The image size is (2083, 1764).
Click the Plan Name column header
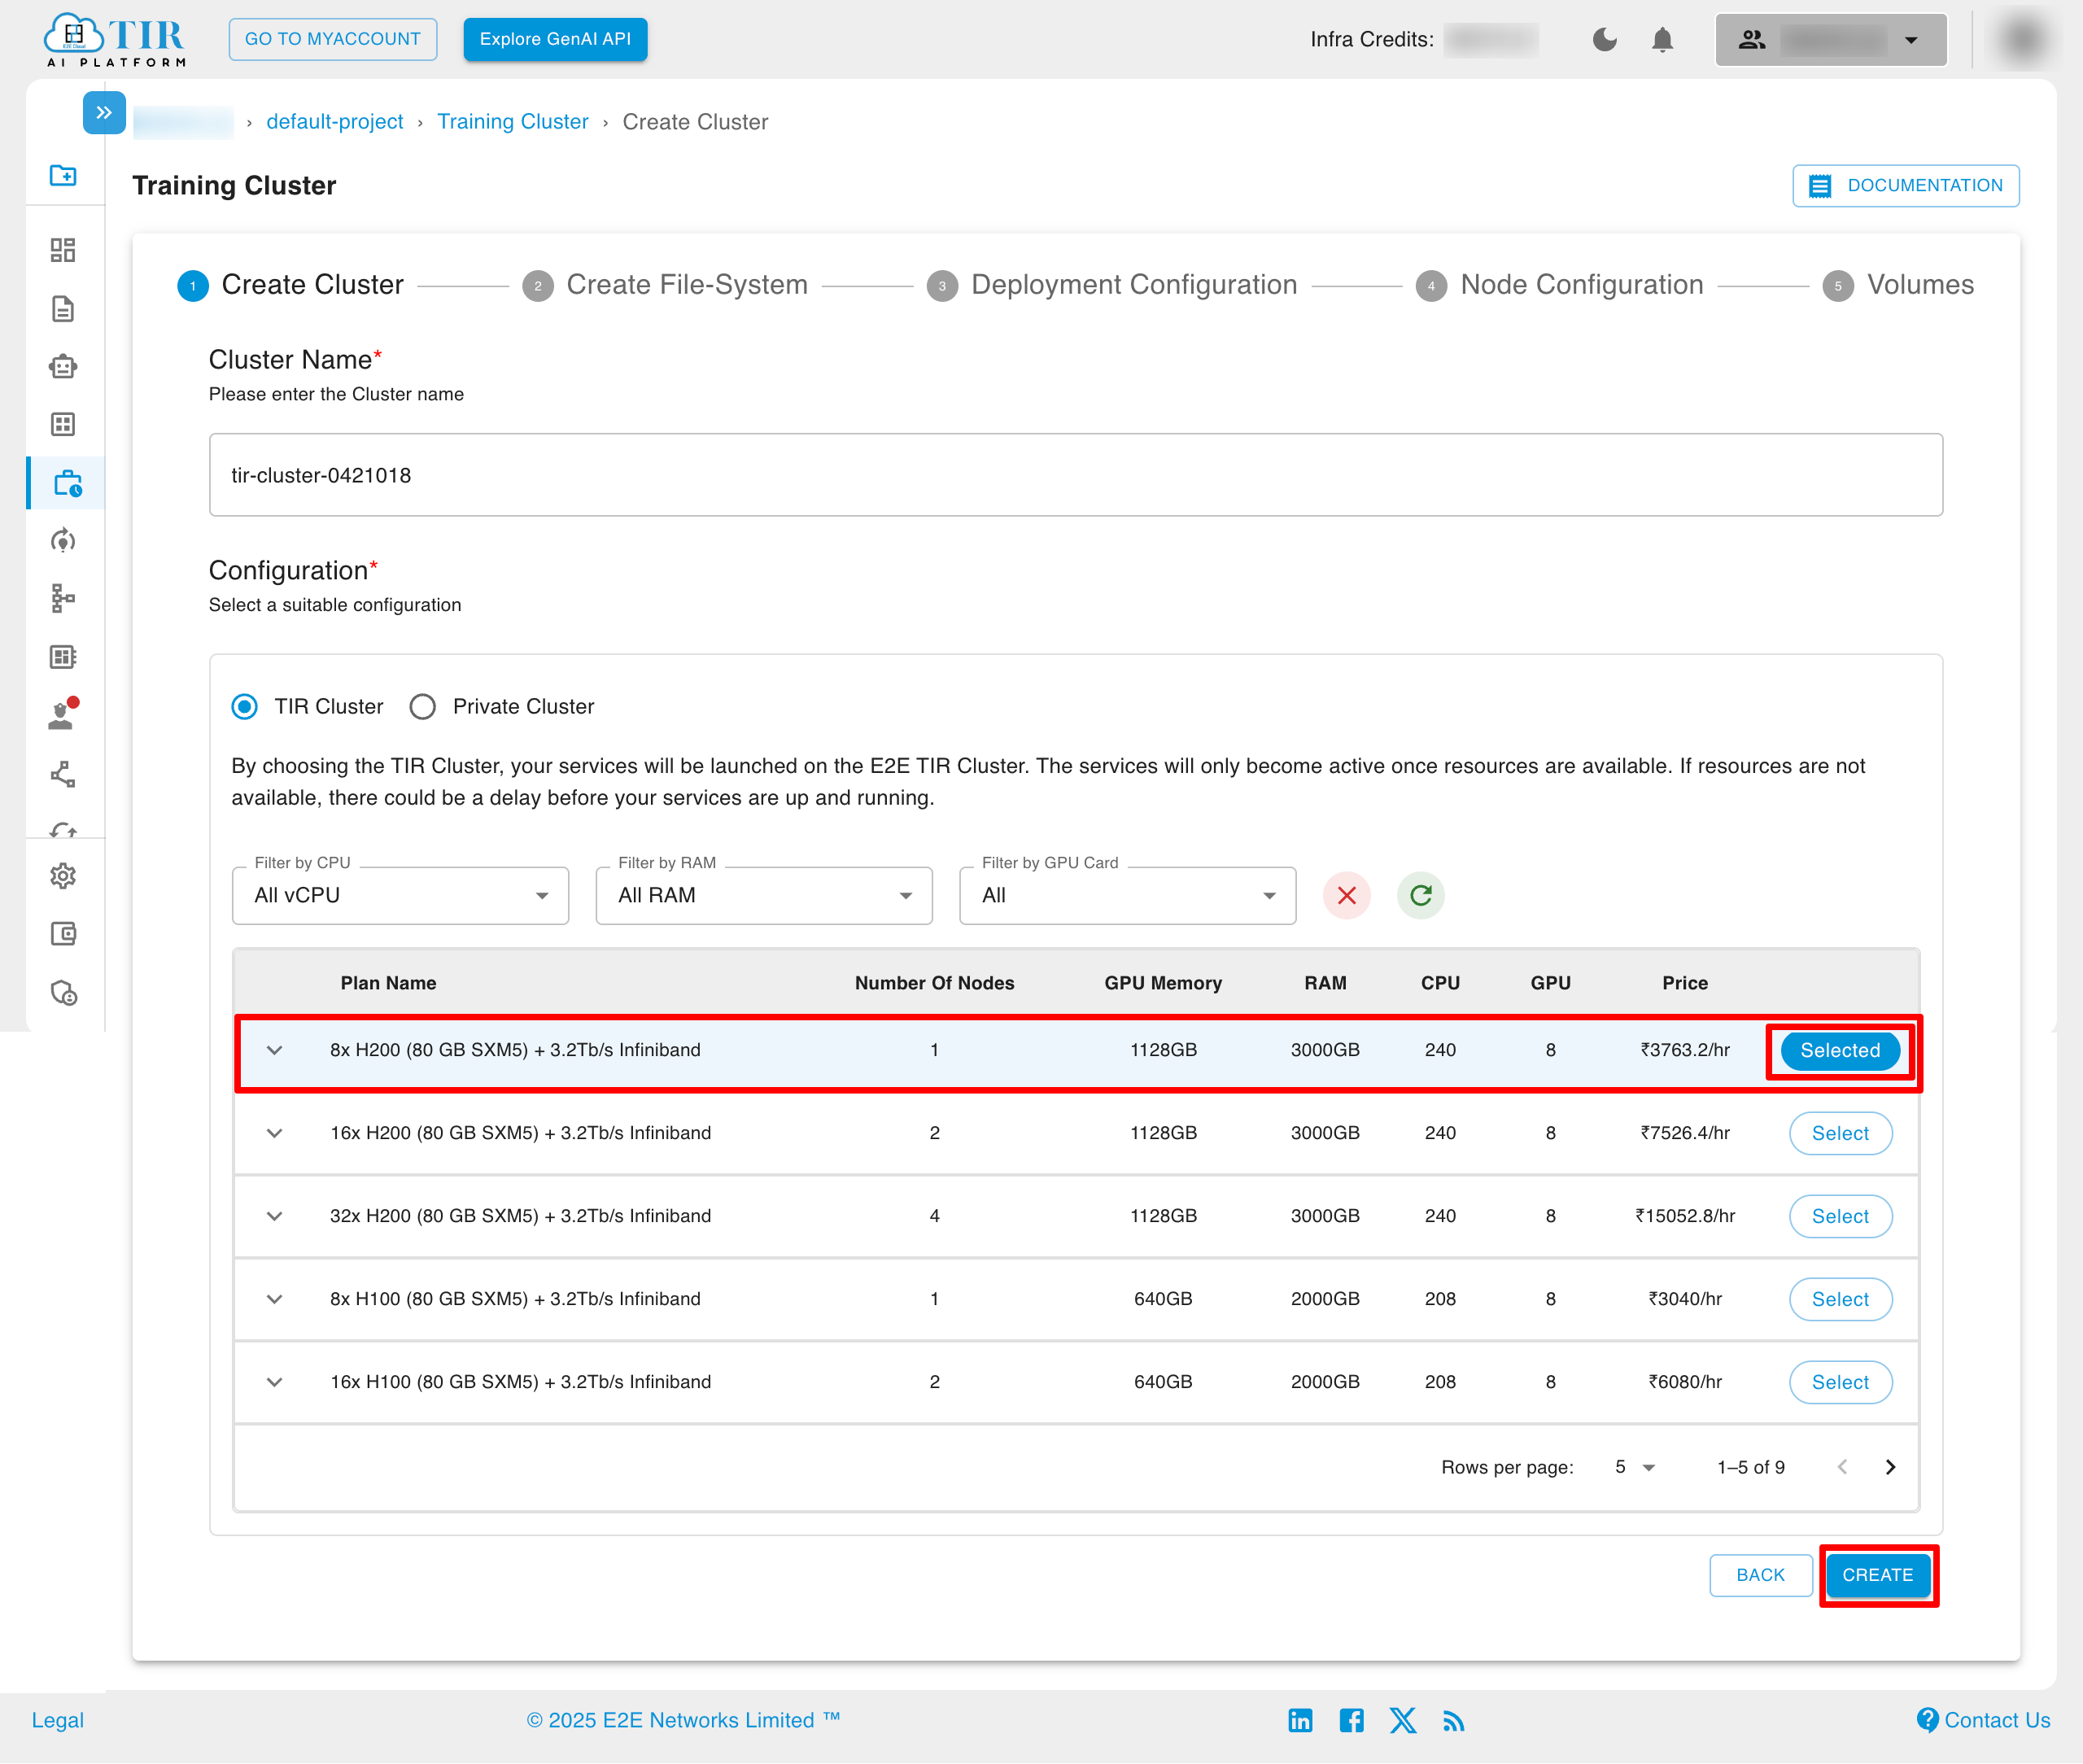[x=388, y=983]
